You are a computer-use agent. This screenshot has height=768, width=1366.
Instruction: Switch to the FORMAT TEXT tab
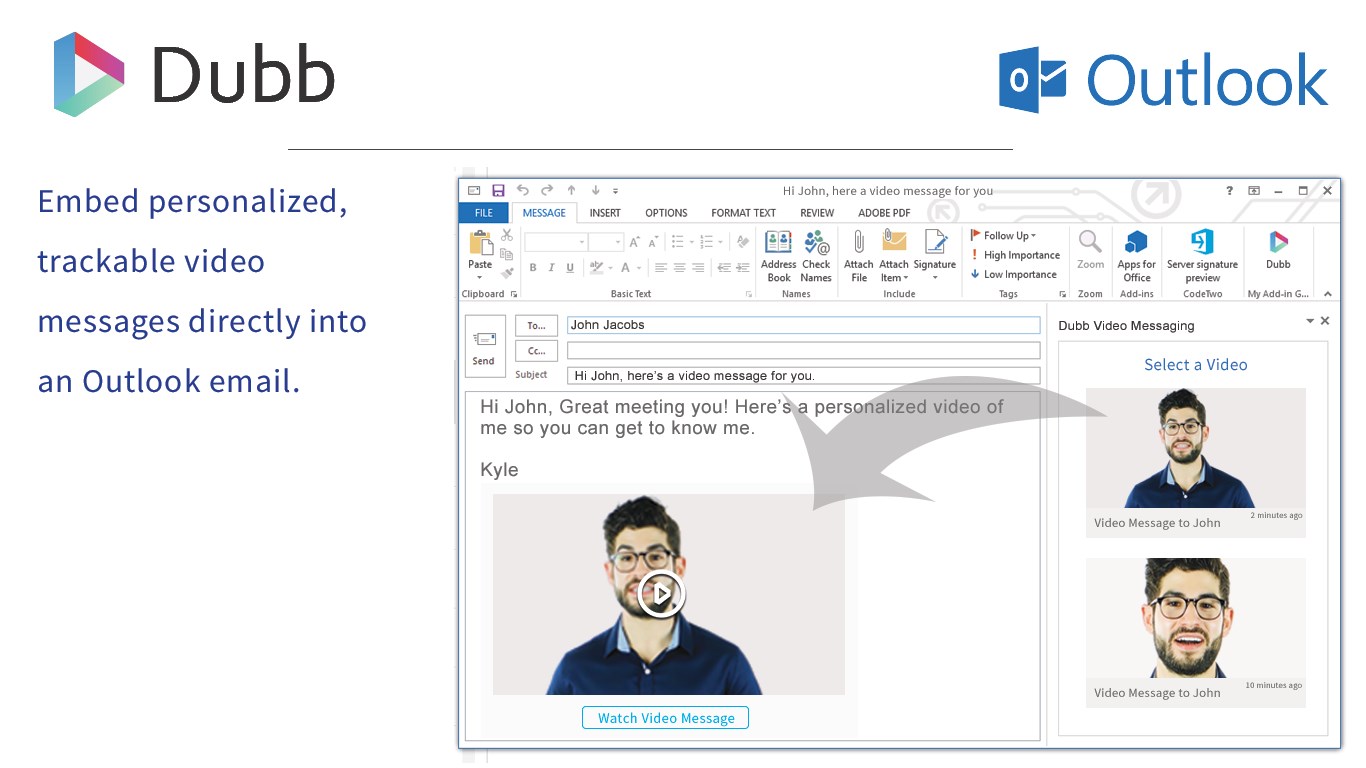coord(743,213)
